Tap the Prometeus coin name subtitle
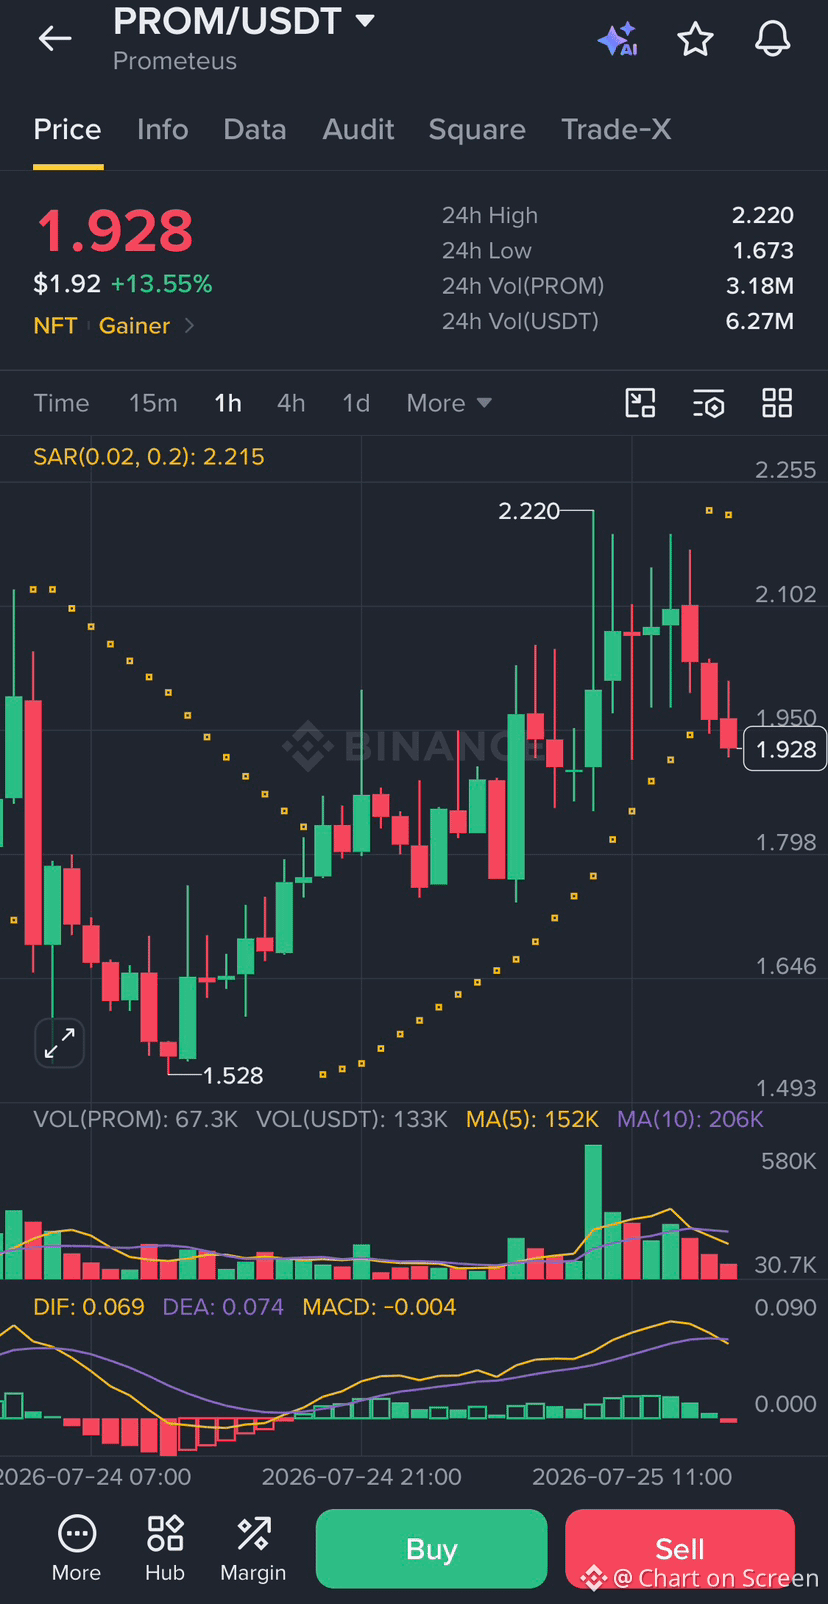The width and height of the screenshot is (828, 1604). 175,61
